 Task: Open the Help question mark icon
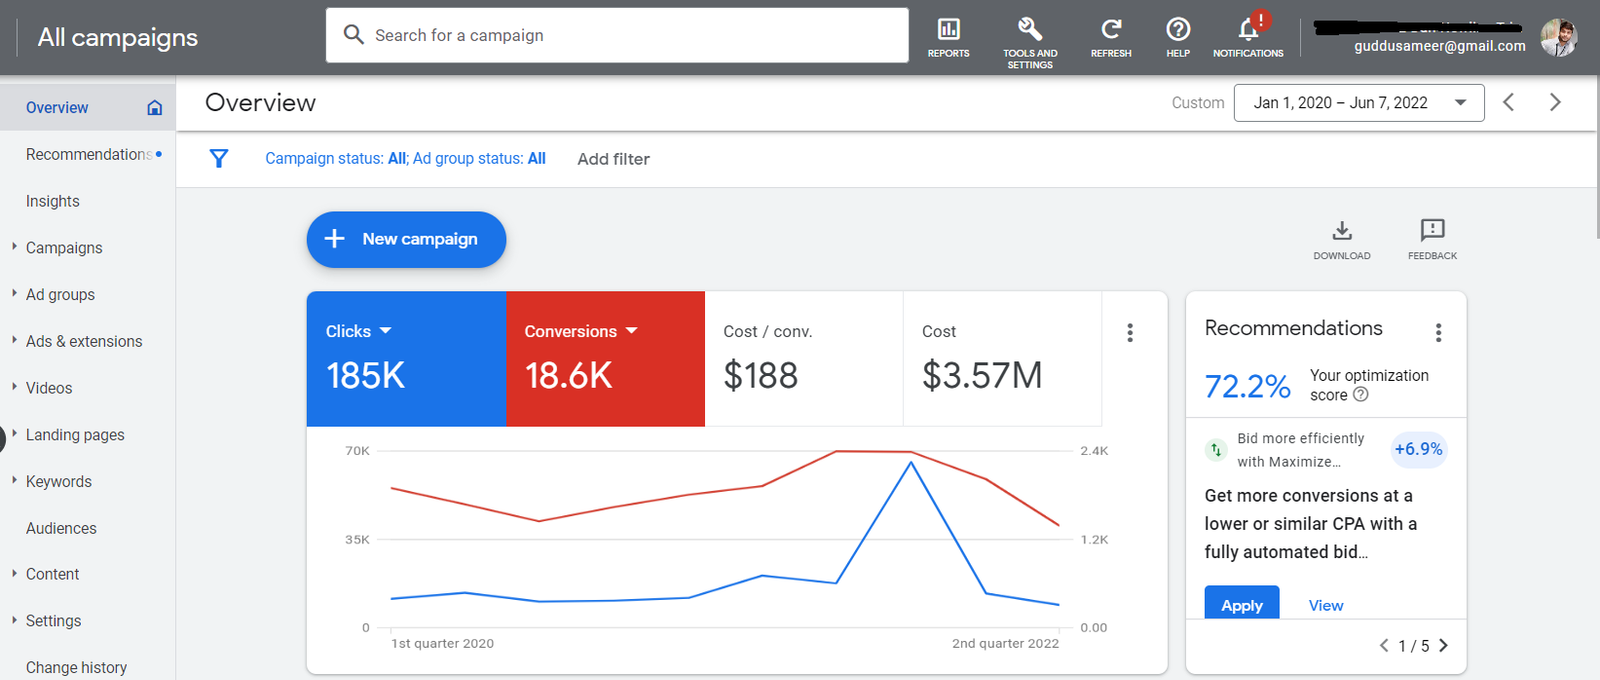point(1178,30)
